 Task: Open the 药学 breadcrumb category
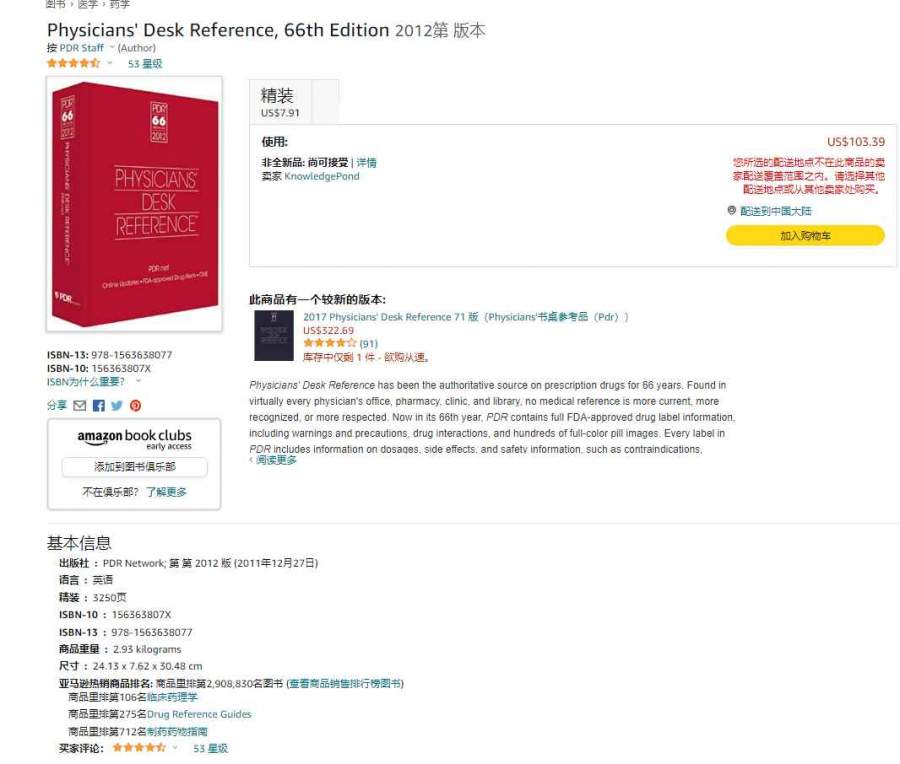tap(119, 4)
